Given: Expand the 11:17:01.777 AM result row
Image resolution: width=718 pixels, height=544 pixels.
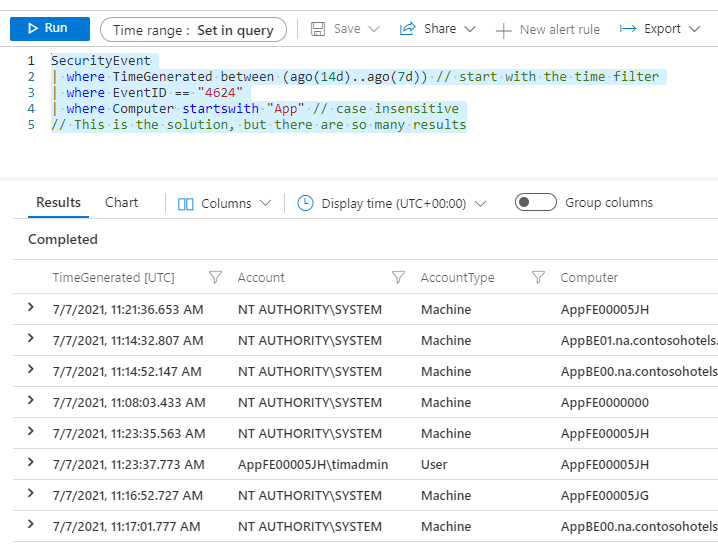Looking at the screenshot, I should [31, 524].
